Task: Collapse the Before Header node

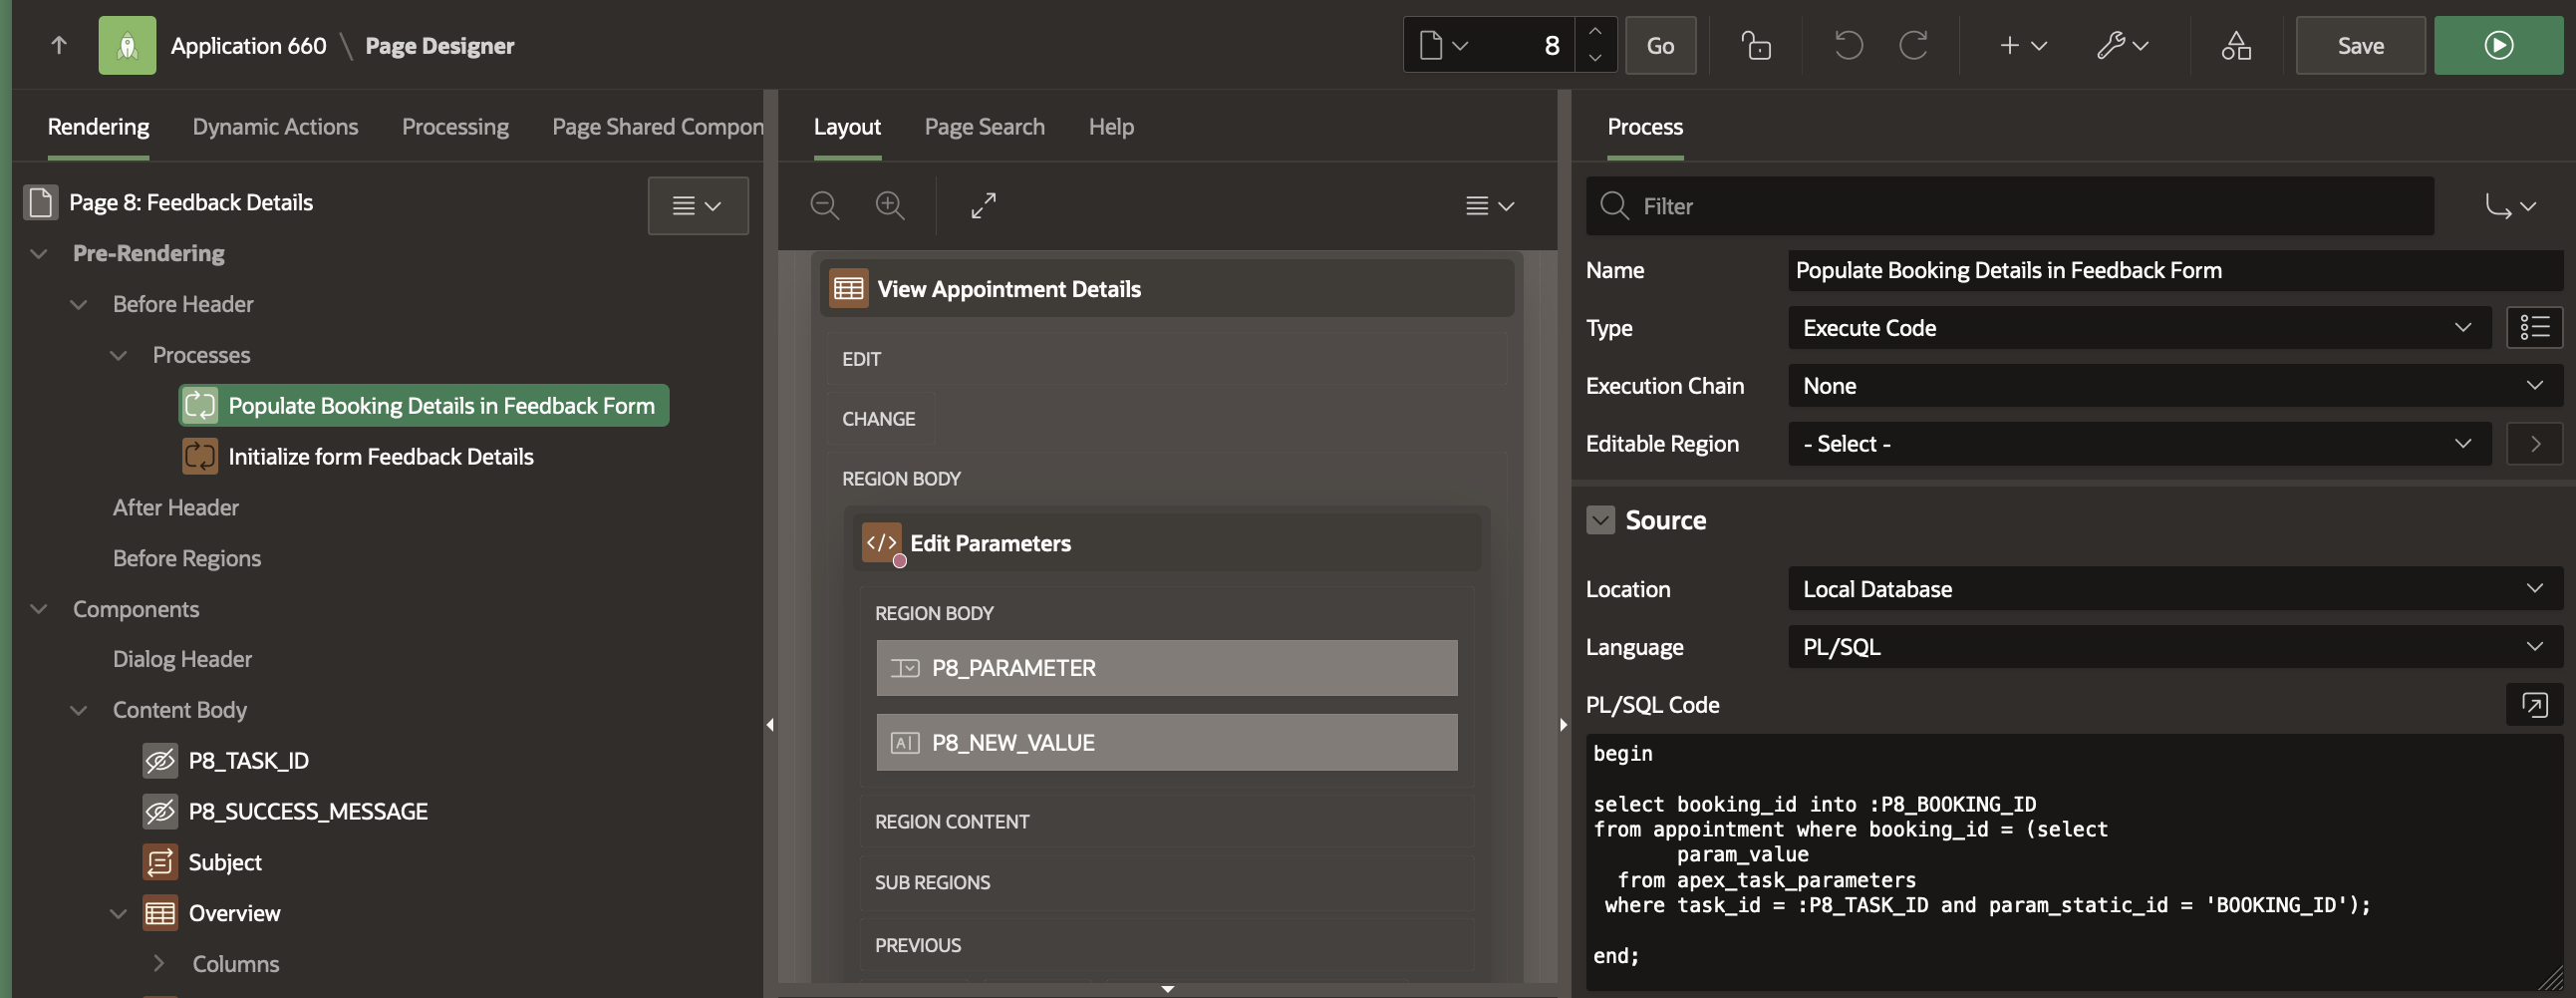Action: pyautogui.click(x=79, y=304)
